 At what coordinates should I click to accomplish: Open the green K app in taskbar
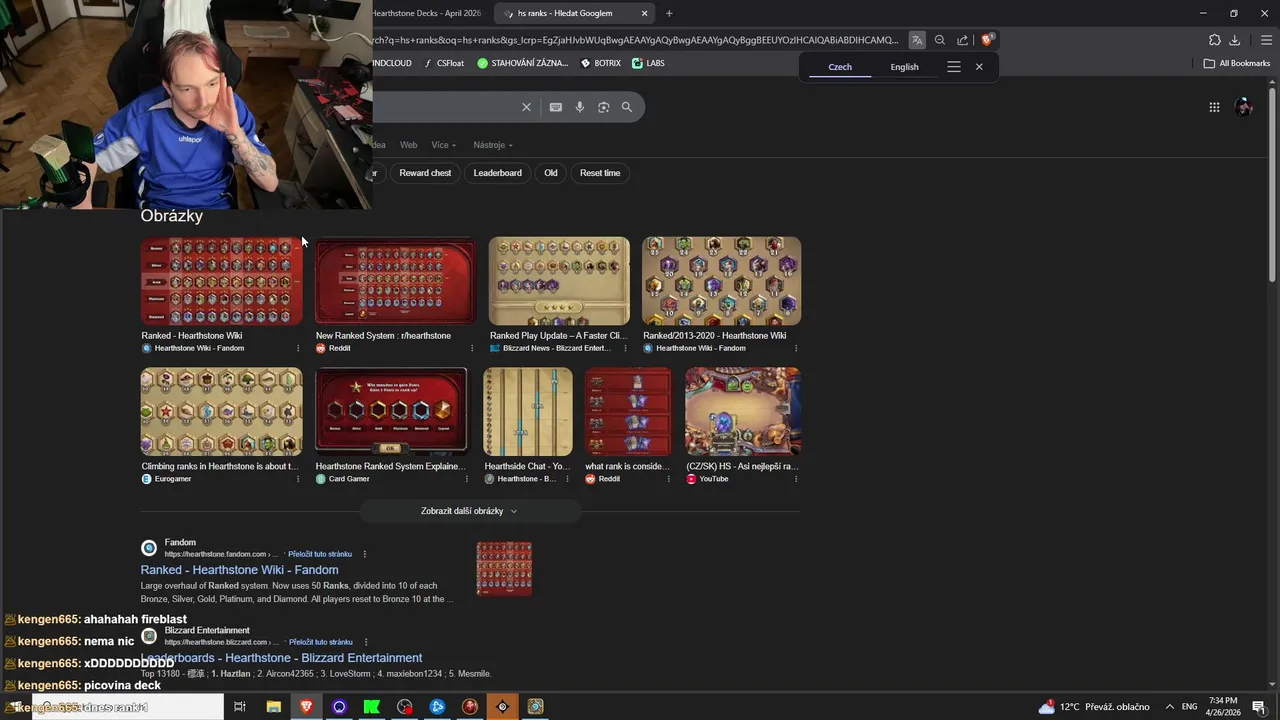click(372, 706)
